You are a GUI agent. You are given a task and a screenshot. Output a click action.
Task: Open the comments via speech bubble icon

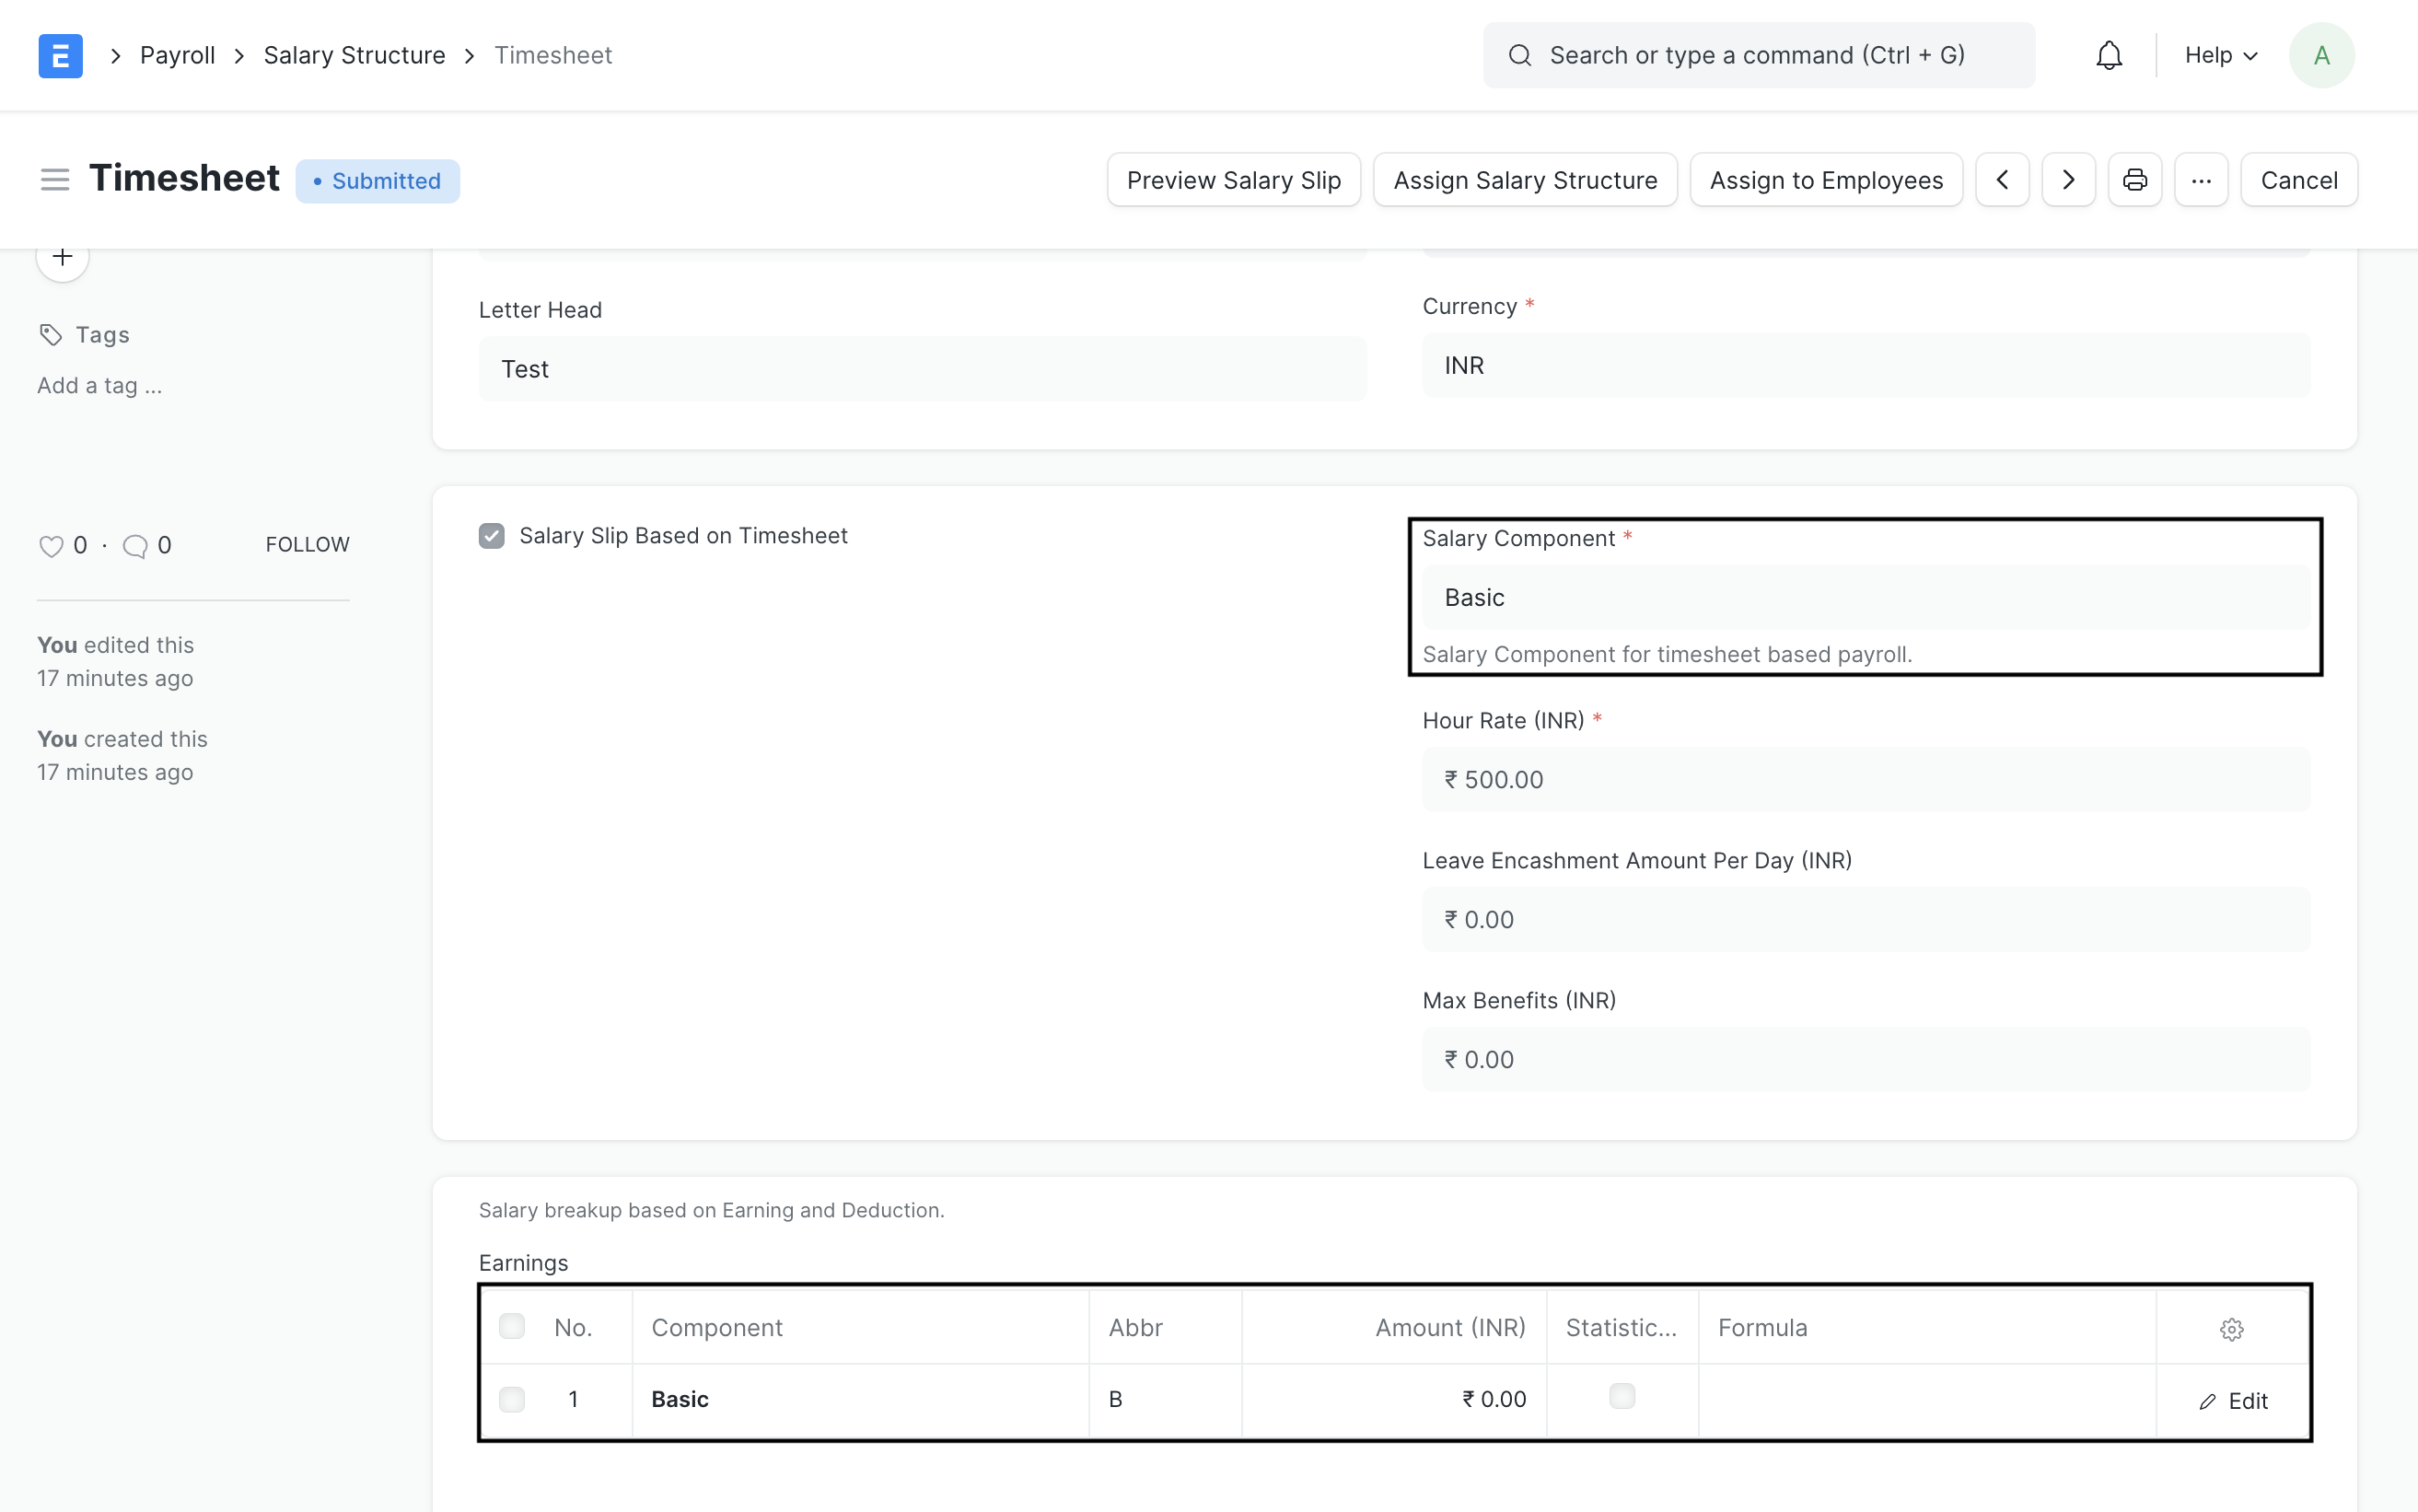pyautogui.click(x=134, y=546)
